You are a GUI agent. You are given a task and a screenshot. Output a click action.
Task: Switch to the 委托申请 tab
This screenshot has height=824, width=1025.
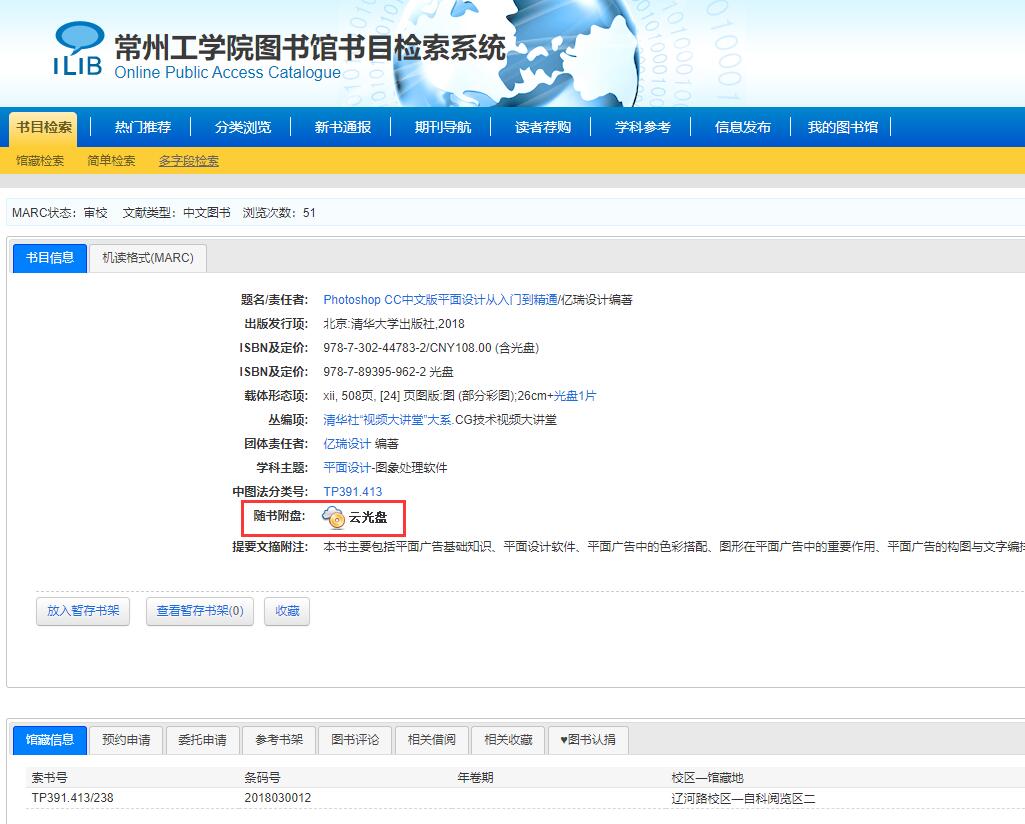203,740
